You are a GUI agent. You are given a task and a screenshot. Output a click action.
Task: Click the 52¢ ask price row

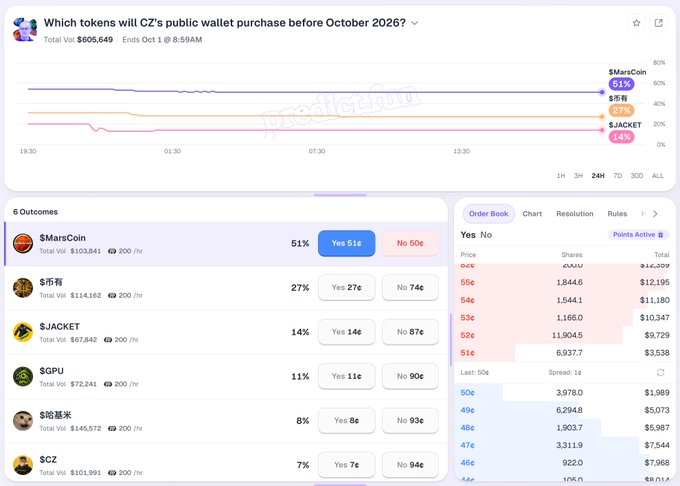[565, 335]
